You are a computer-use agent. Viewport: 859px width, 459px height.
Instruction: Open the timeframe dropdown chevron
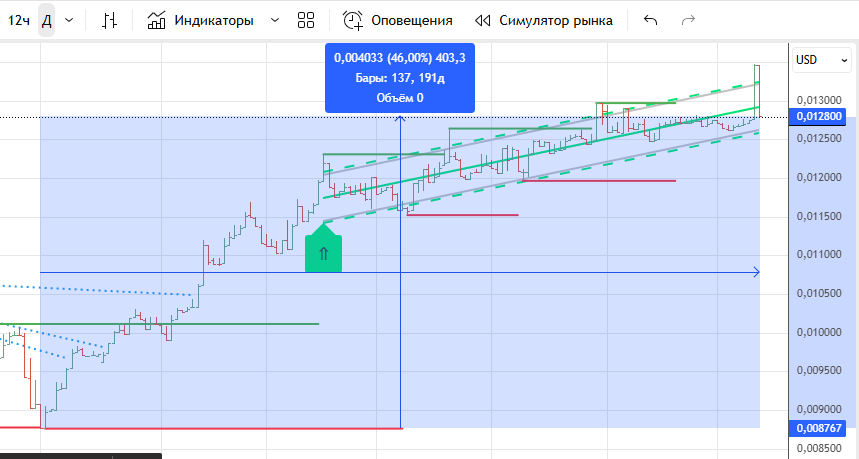[x=69, y=21]
